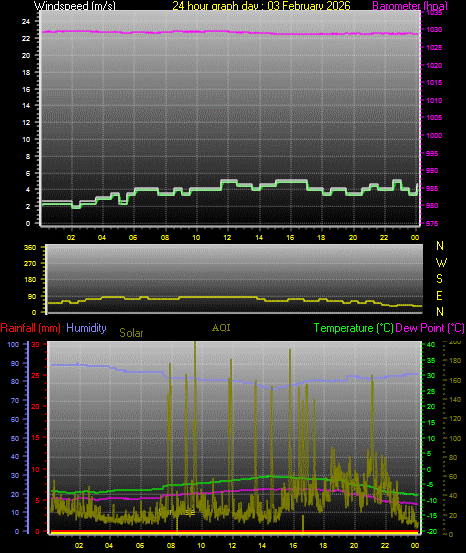
Task: Click the "Barometer (hpa)" axis title
Action: click(410, 6)
